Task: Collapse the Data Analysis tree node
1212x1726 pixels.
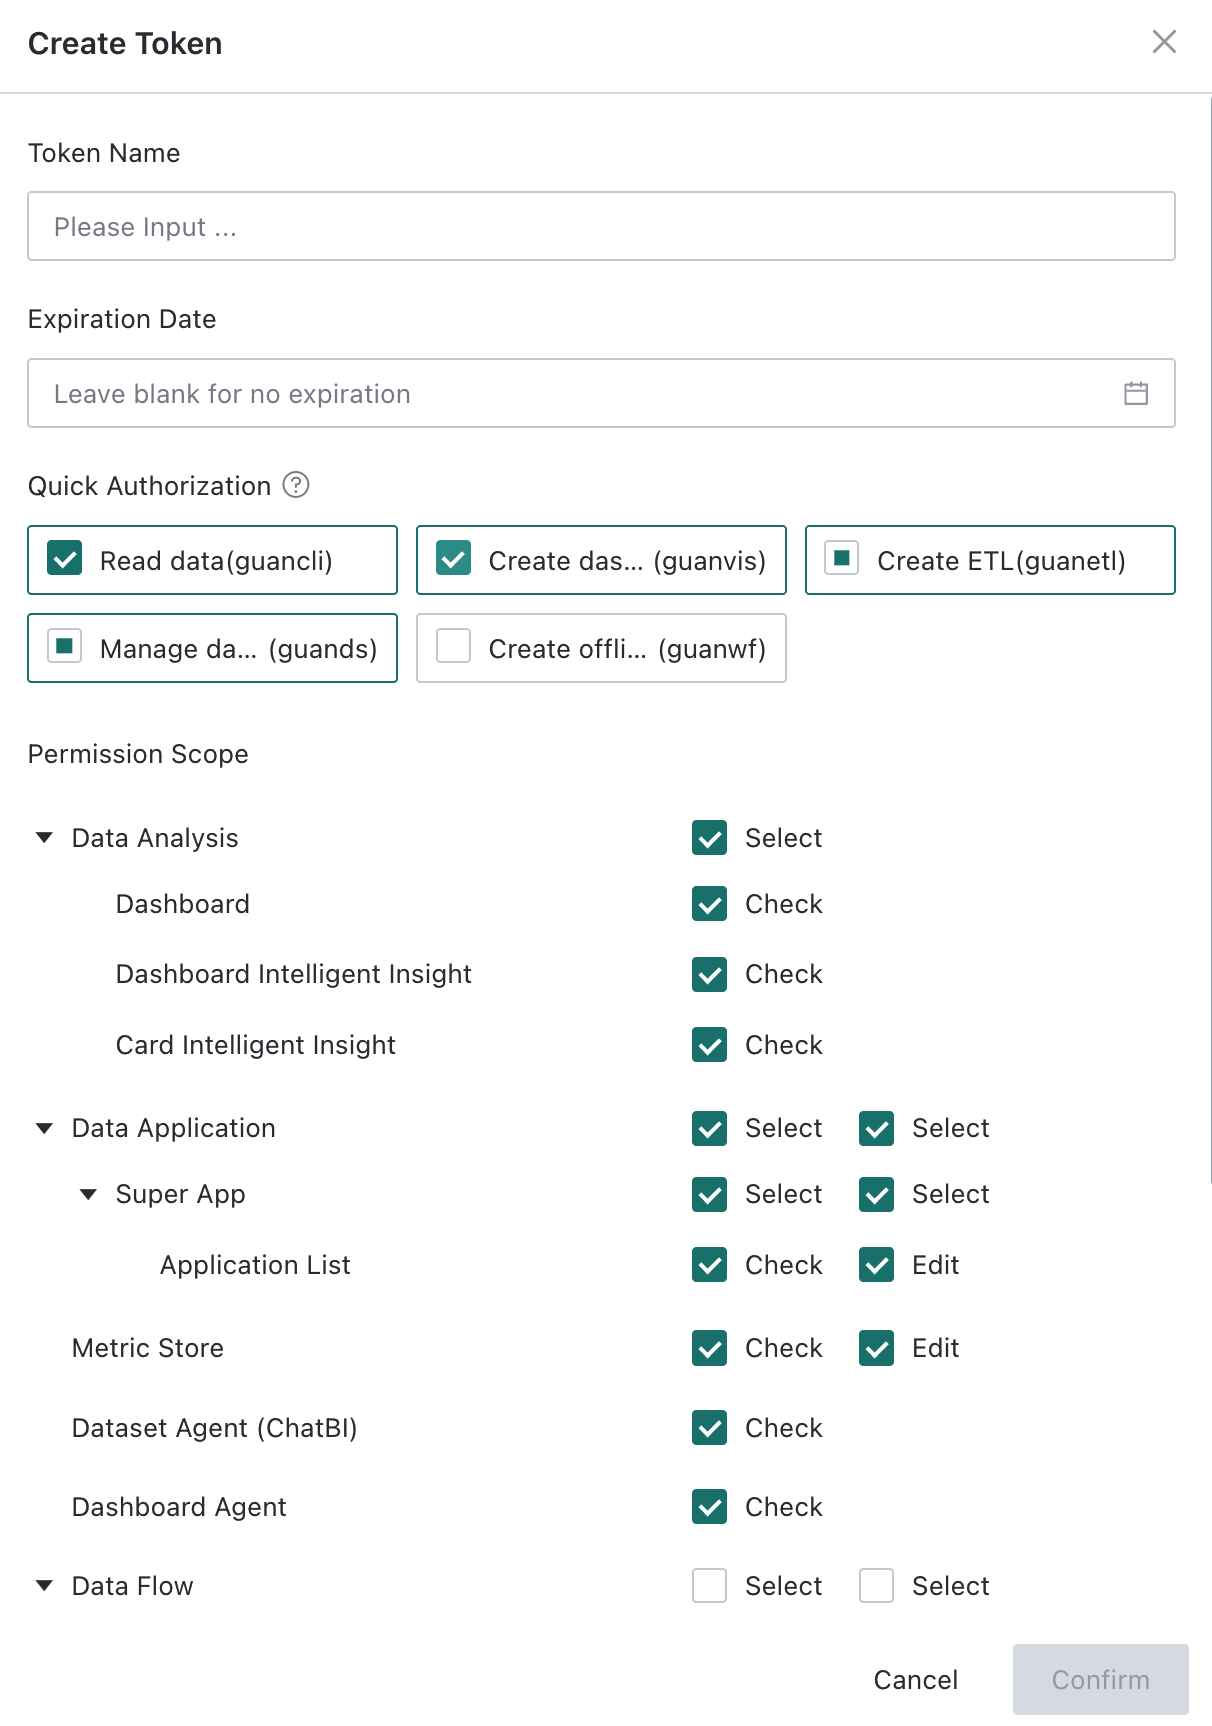Action: (44, 838)
